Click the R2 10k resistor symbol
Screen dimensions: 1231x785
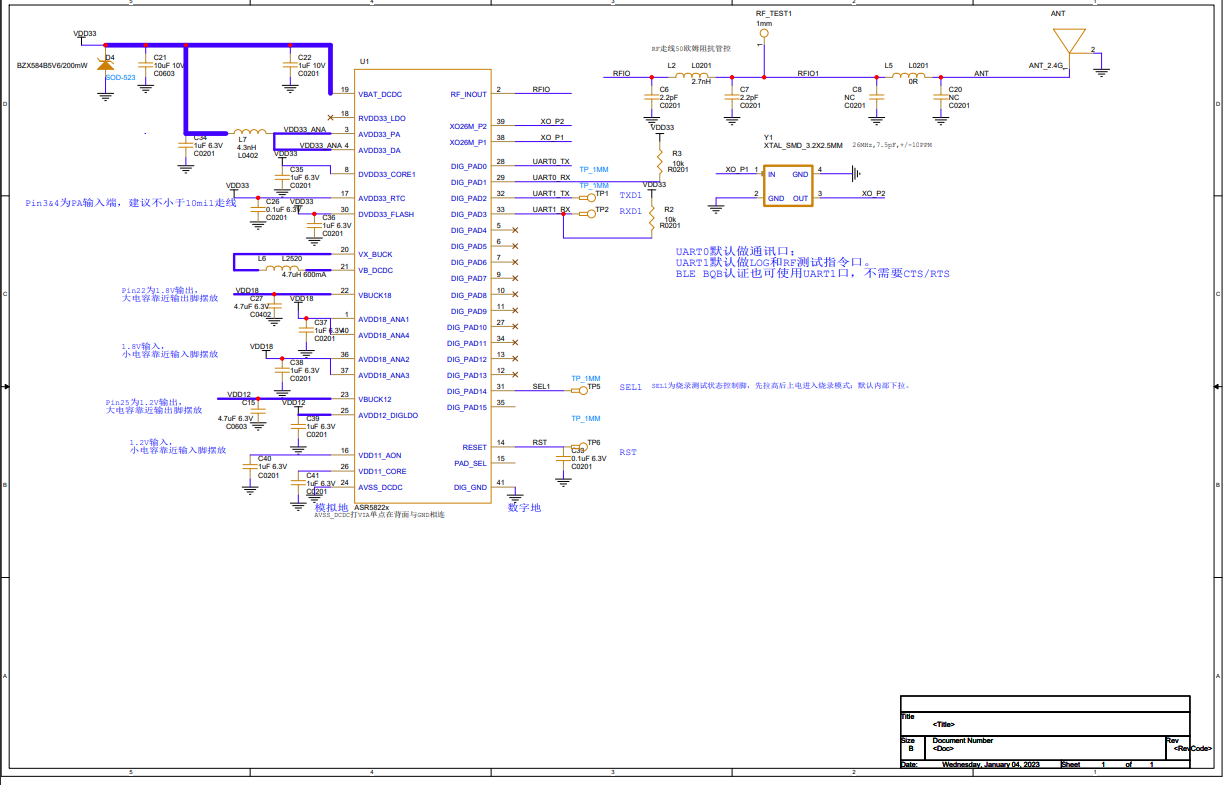coord(653,215)
